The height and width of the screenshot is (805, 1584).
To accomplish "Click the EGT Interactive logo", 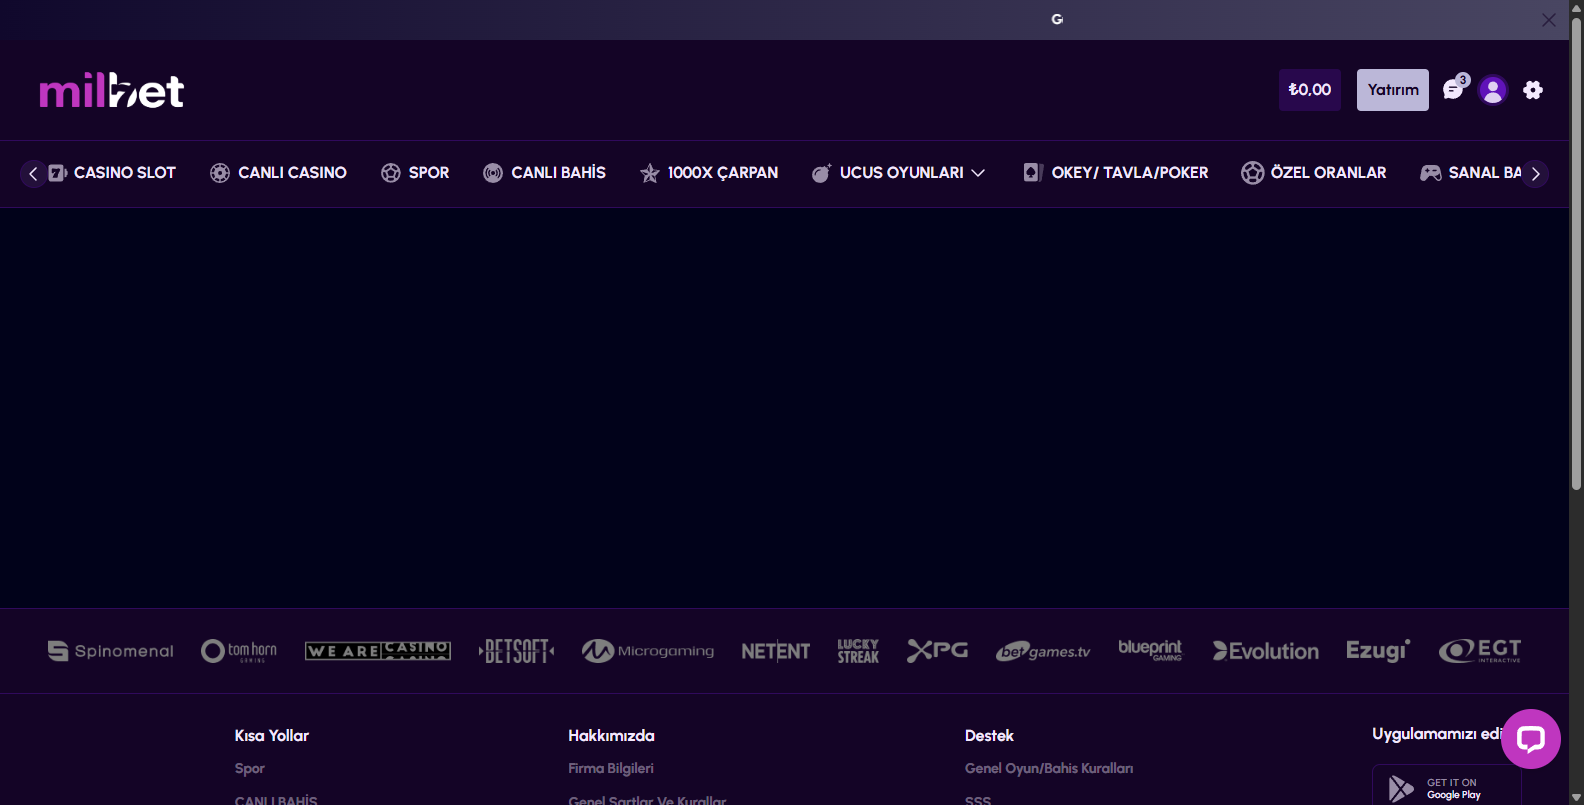I will point(1480,651).
